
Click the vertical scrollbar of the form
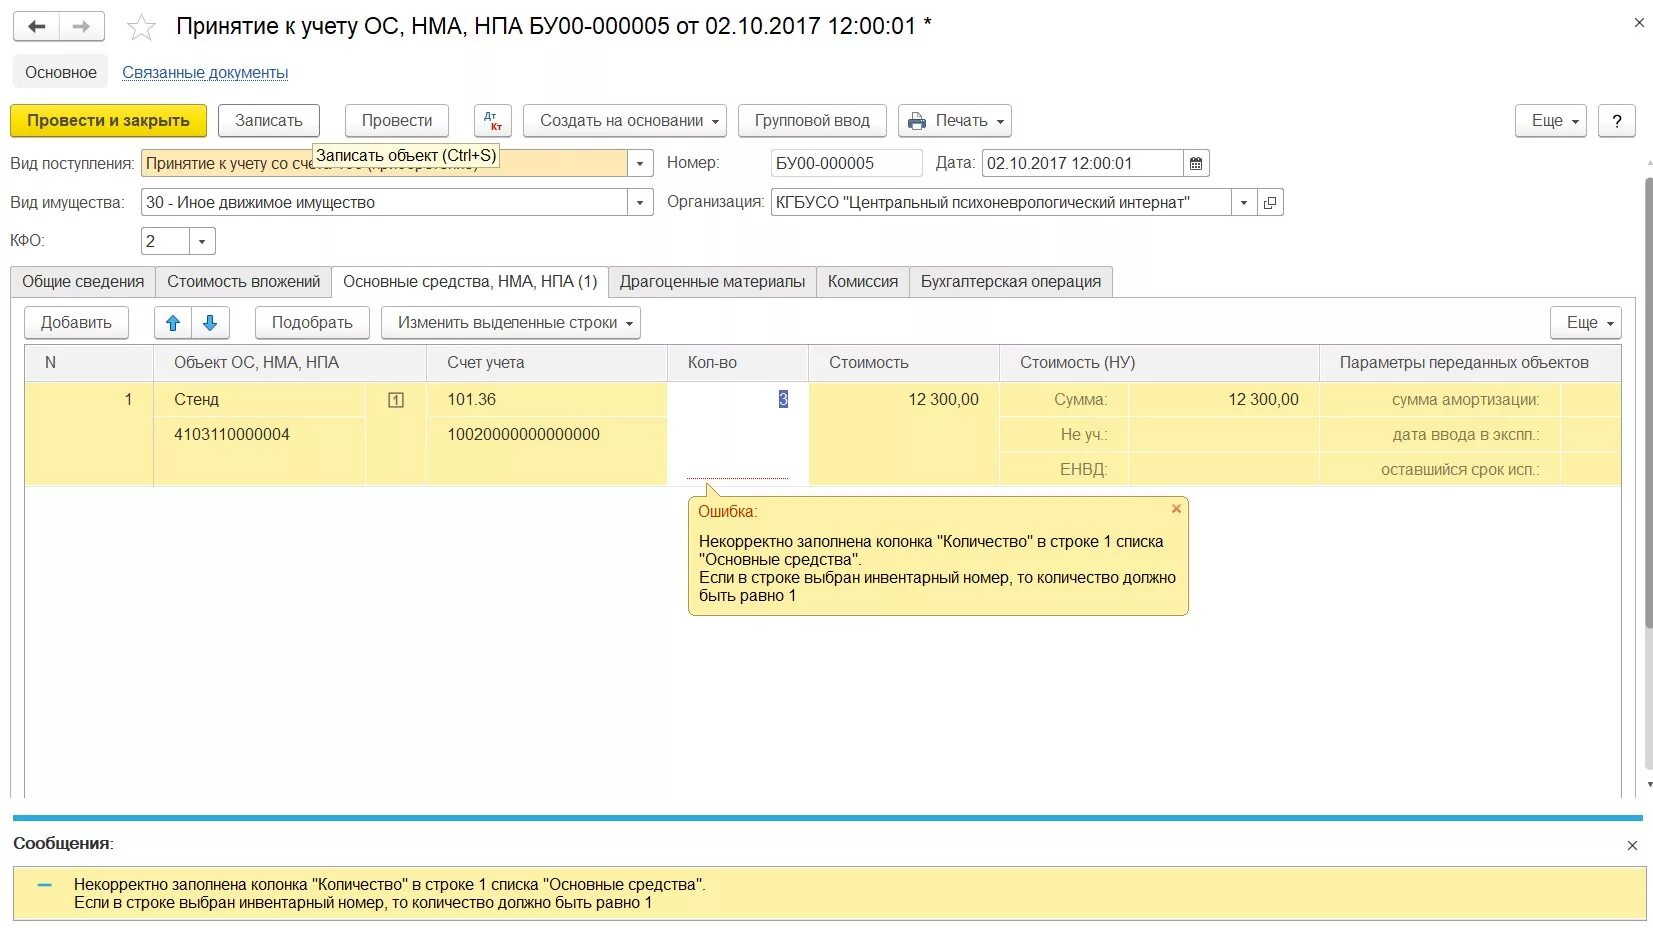[1648, 403]
